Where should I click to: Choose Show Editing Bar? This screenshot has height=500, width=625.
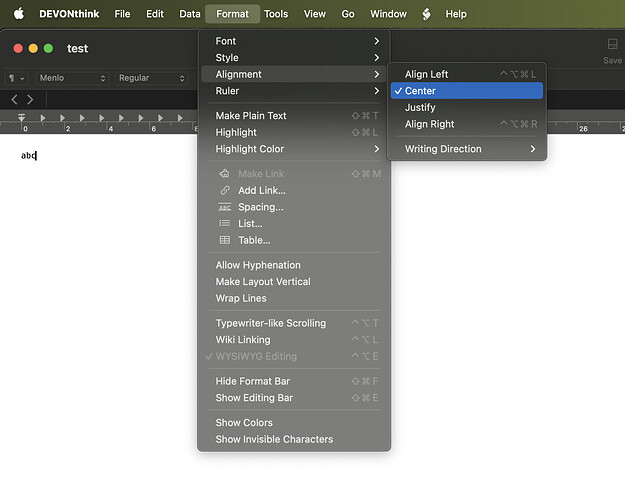294,398
